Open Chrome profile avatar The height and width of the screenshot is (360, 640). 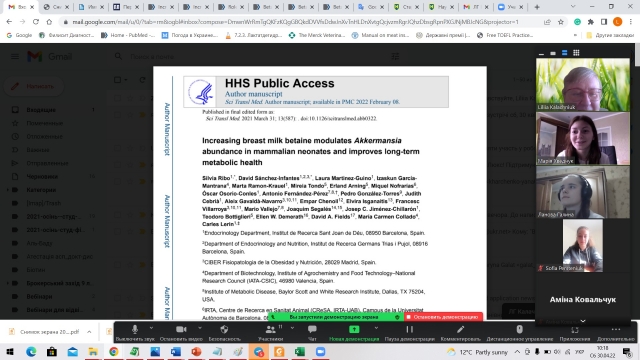pyautogui.click(x=618, y=22)
